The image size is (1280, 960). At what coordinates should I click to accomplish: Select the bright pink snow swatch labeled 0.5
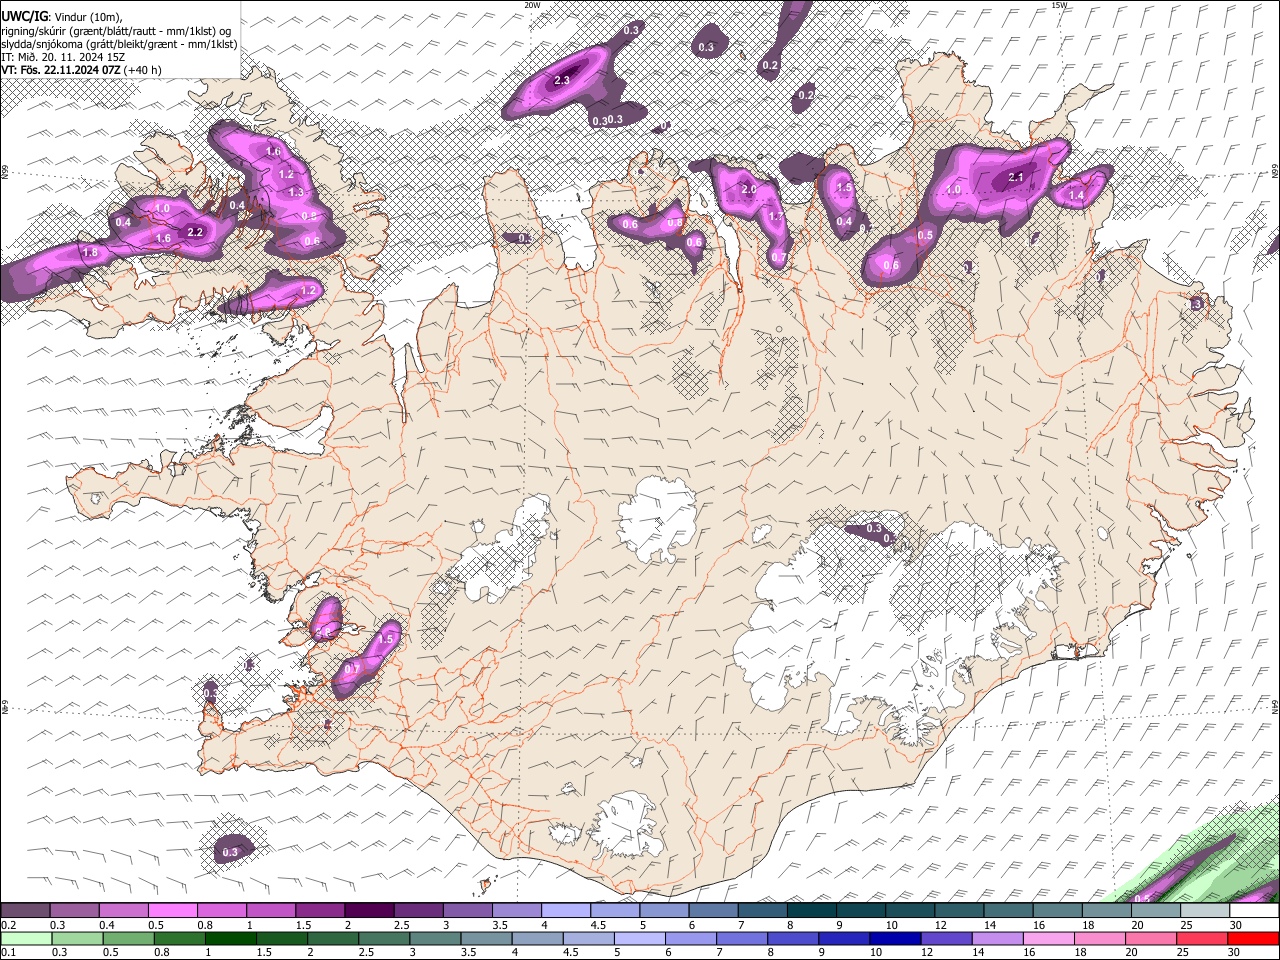pos(172,910)
